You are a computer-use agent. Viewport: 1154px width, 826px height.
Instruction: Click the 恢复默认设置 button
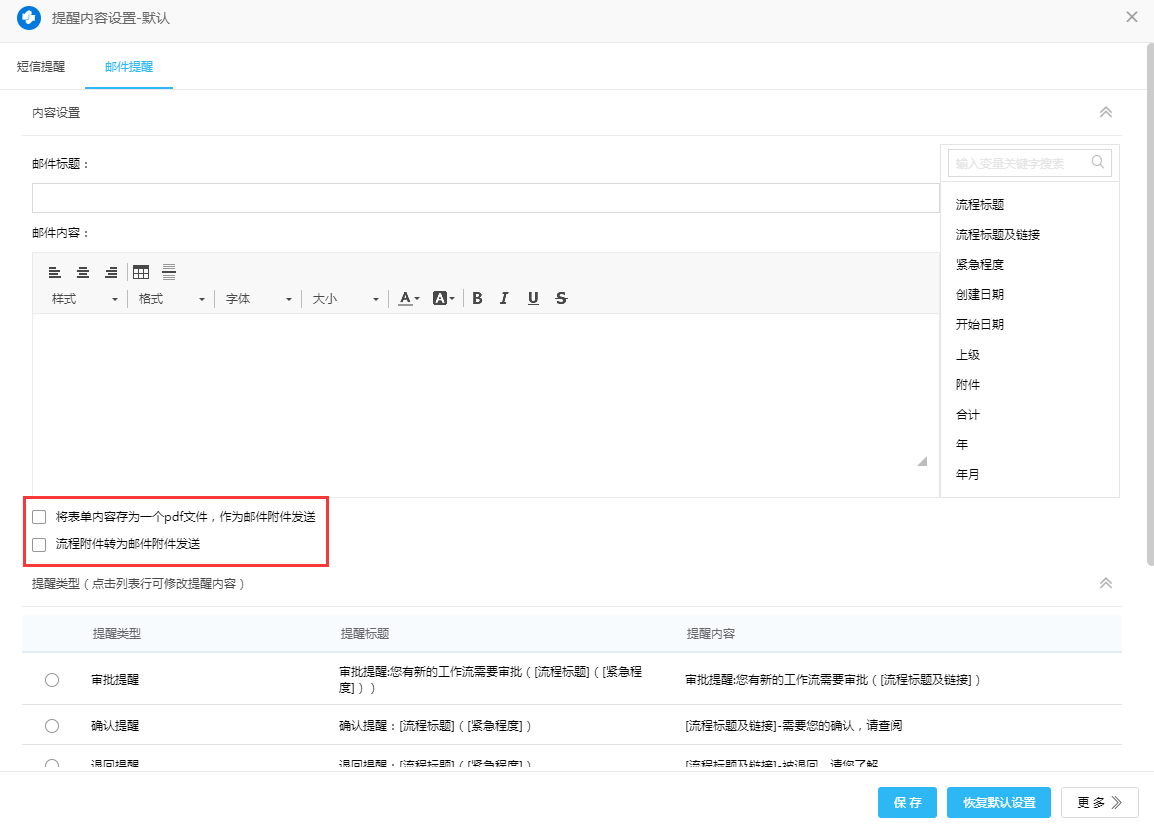pyautogui.click(x=998, y=802)
